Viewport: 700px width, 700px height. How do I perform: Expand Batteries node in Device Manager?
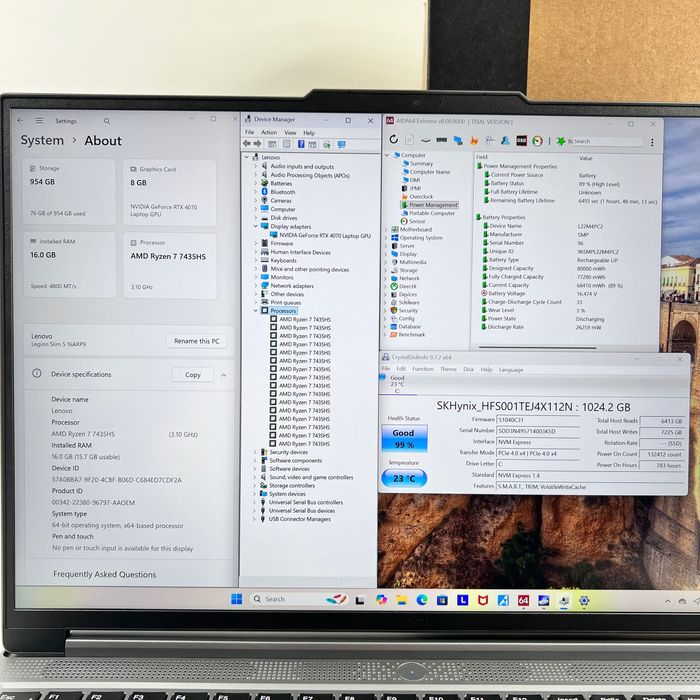[256, 183]
